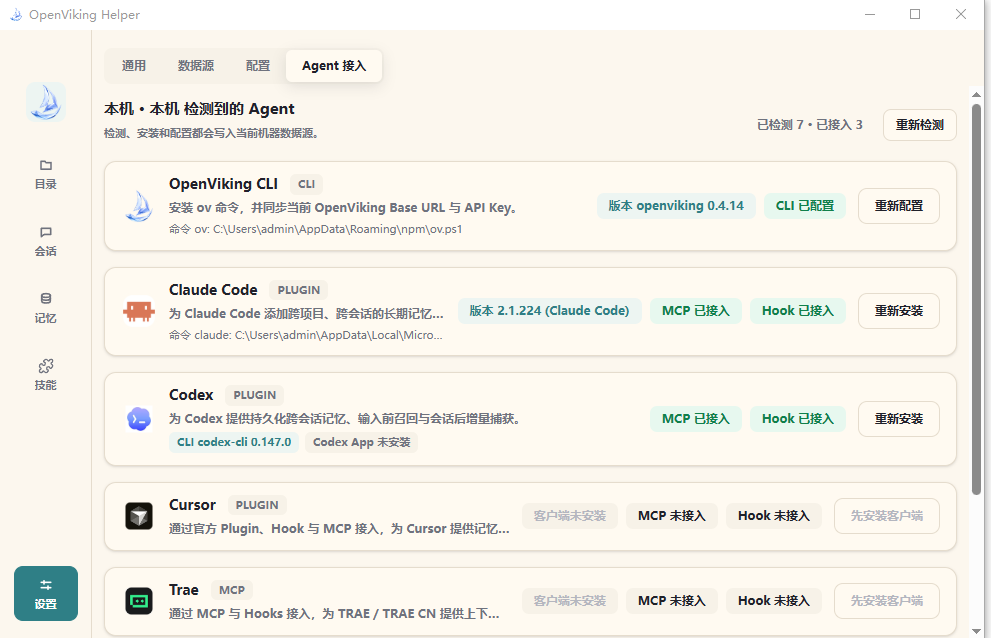
Task: Click 重新安装 for Codex
Action: pos(899,419)
